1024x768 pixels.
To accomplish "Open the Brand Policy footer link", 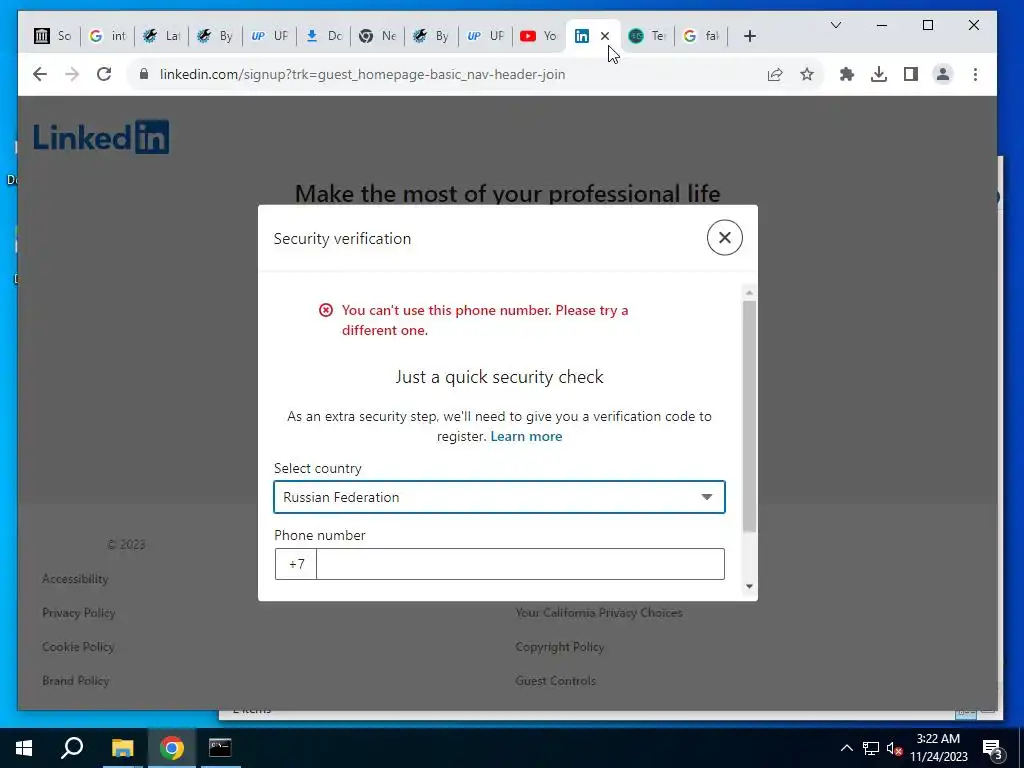I will click(75, 680).
